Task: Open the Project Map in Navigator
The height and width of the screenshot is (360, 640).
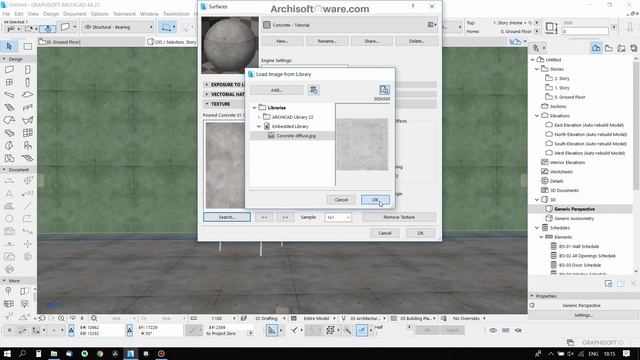Action: point(596,48)
